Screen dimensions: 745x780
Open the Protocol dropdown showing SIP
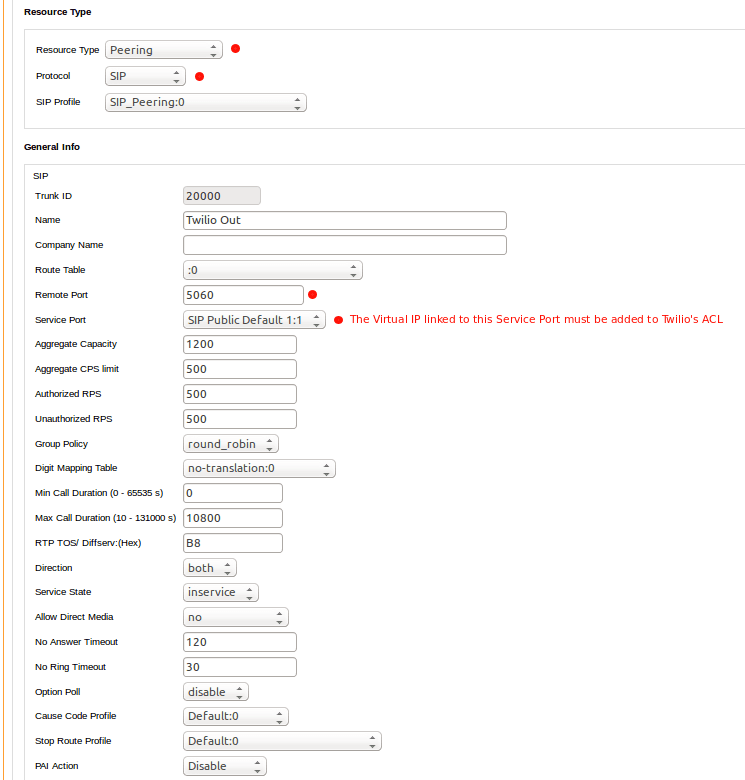tap(145, 76)
